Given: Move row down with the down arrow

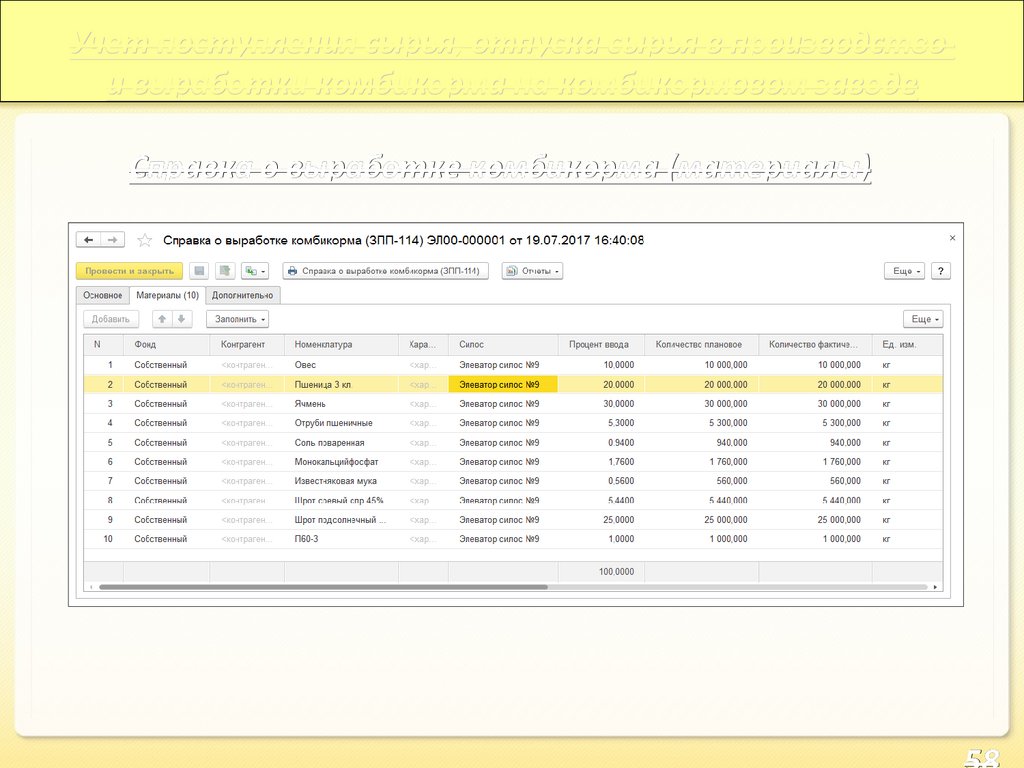Looking at the screenshot, I should coord(181,319).
